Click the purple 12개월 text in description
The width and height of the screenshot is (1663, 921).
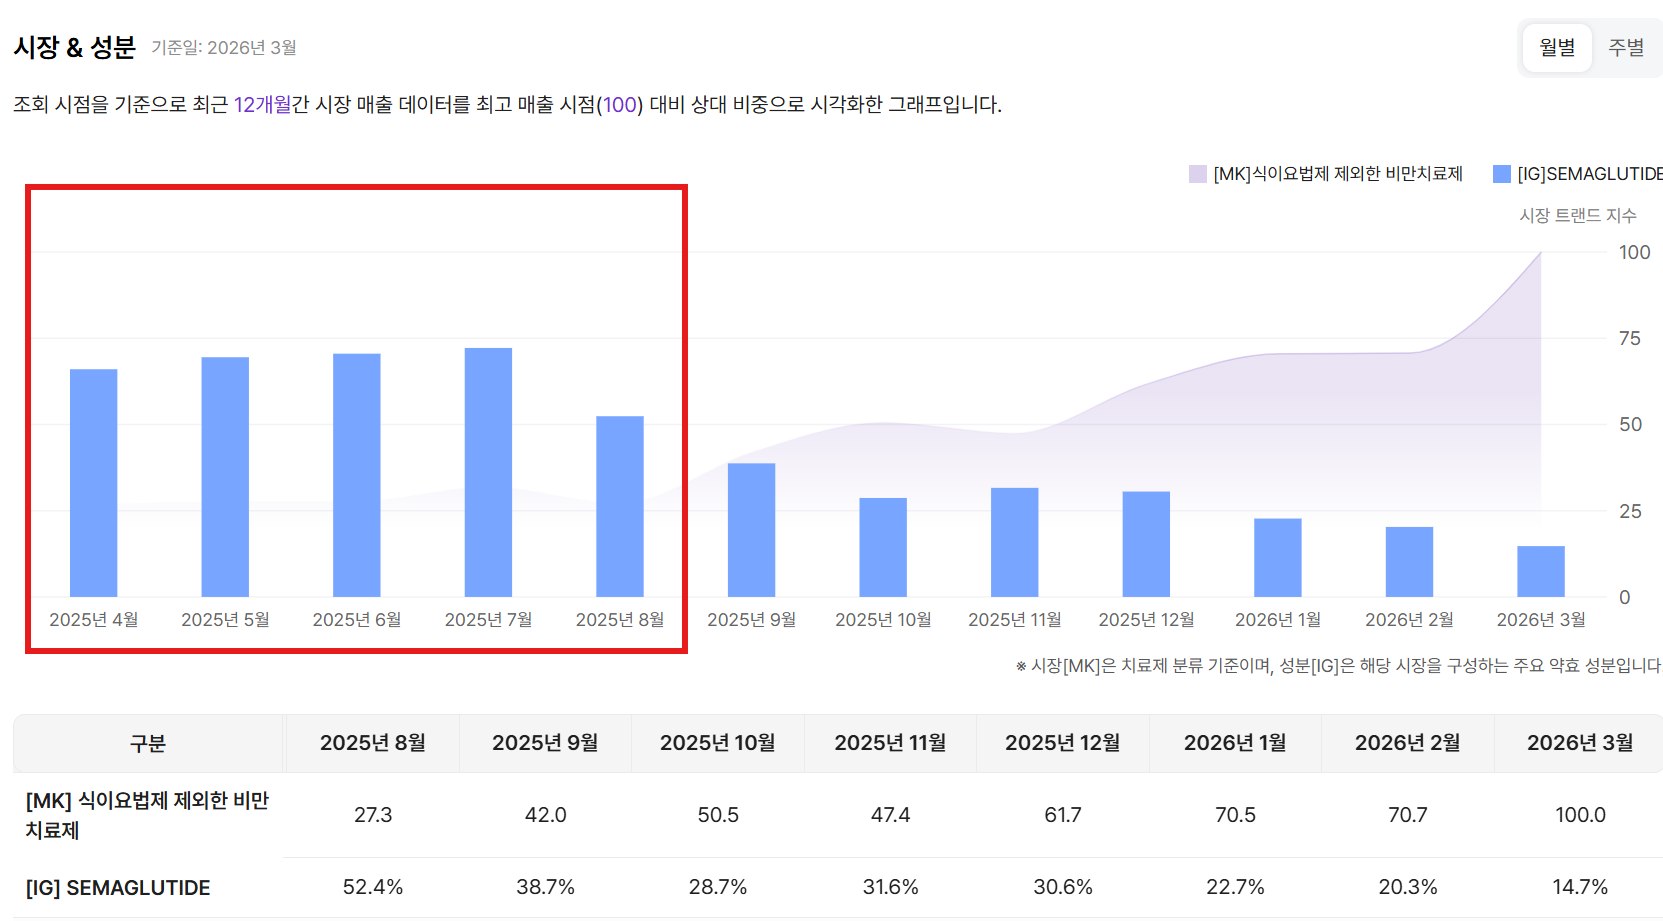pyautogui.click(x=262, y=105)
